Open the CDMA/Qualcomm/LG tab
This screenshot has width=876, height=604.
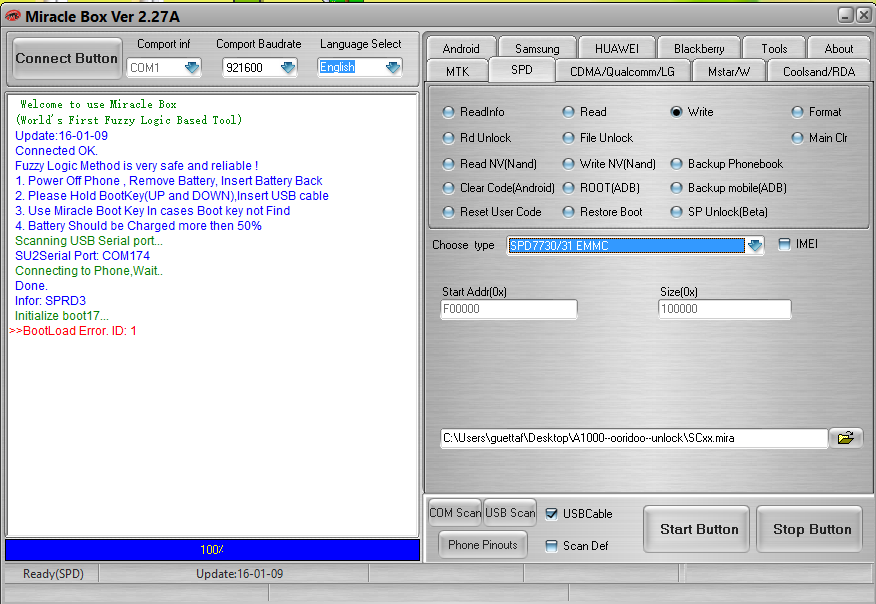tap(622, 72)
